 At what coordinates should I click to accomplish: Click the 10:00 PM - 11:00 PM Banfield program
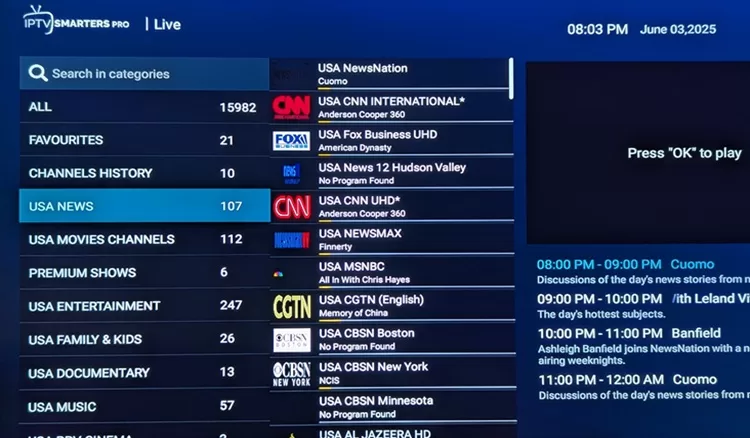[x=643, y=346]
